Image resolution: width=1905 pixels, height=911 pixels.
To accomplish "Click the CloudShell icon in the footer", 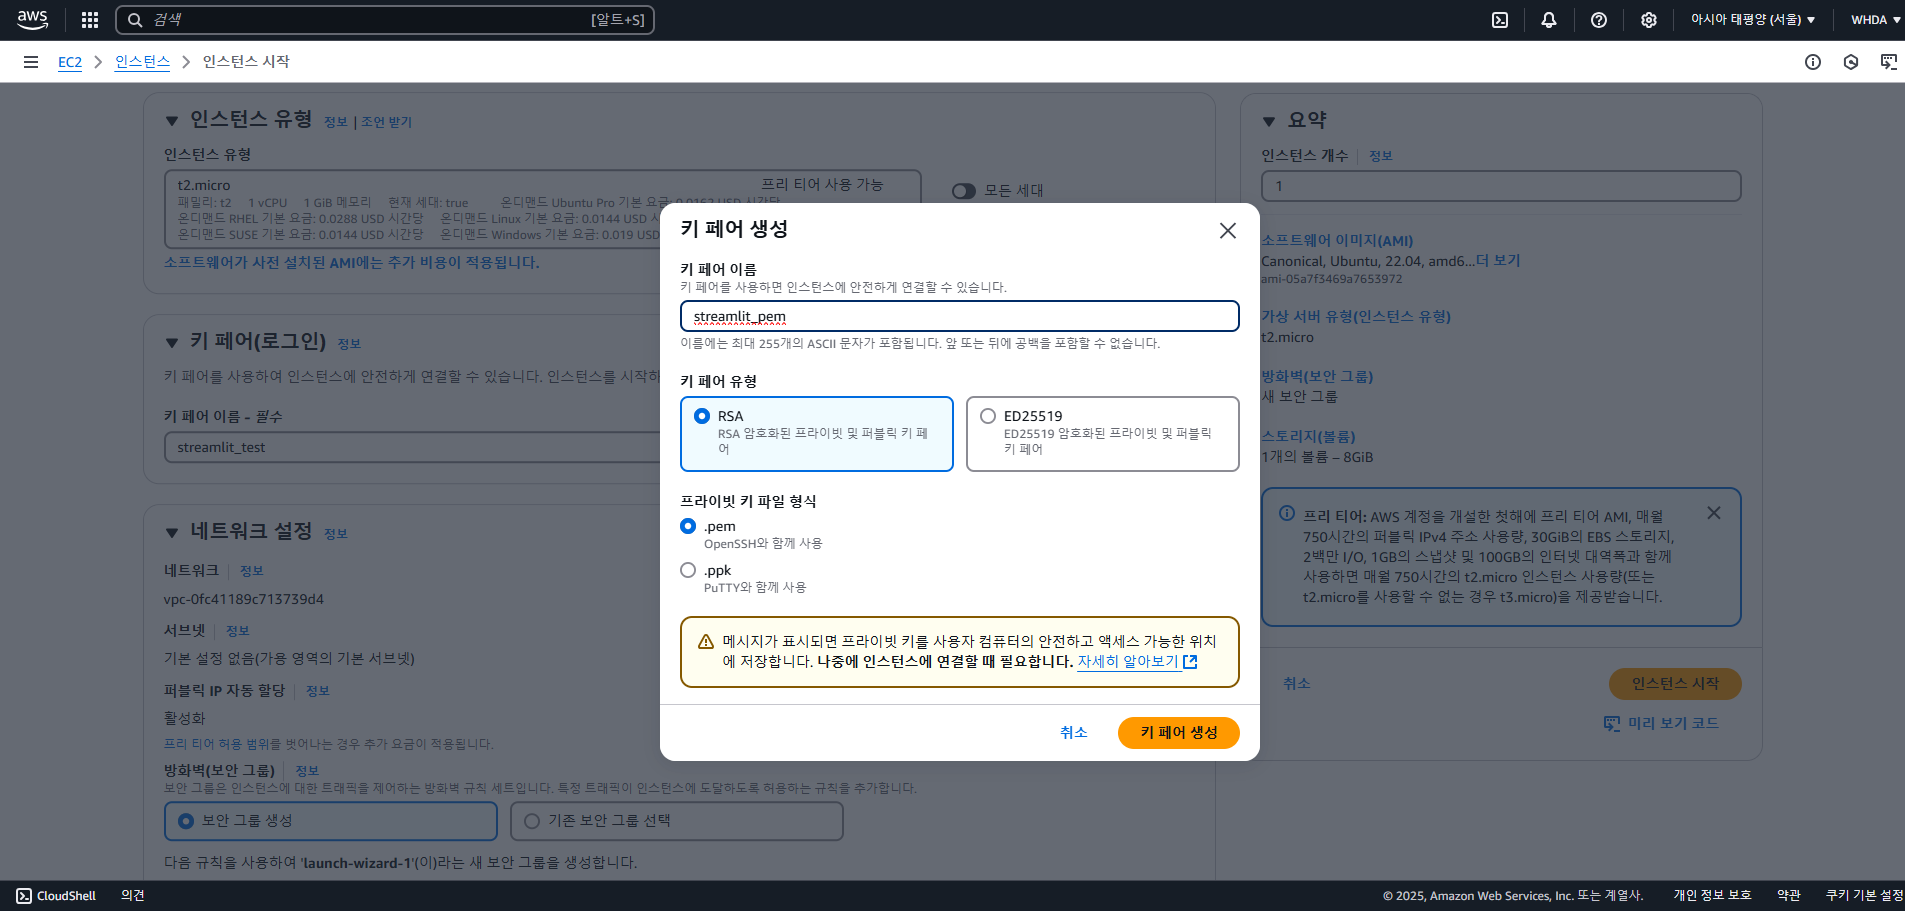I will 24,896.
